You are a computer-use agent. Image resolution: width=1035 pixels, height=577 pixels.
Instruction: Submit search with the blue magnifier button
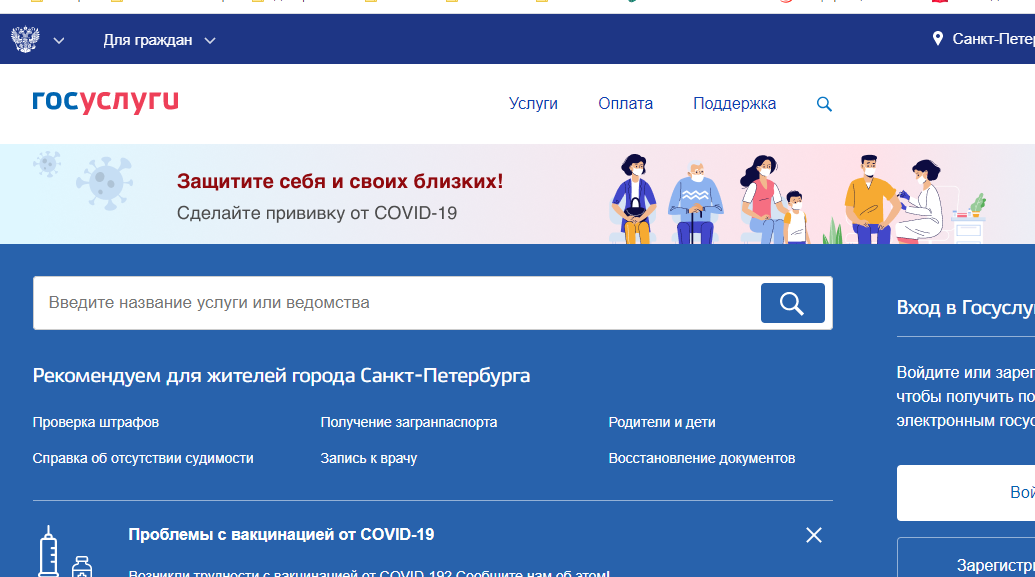click(792, 303)
